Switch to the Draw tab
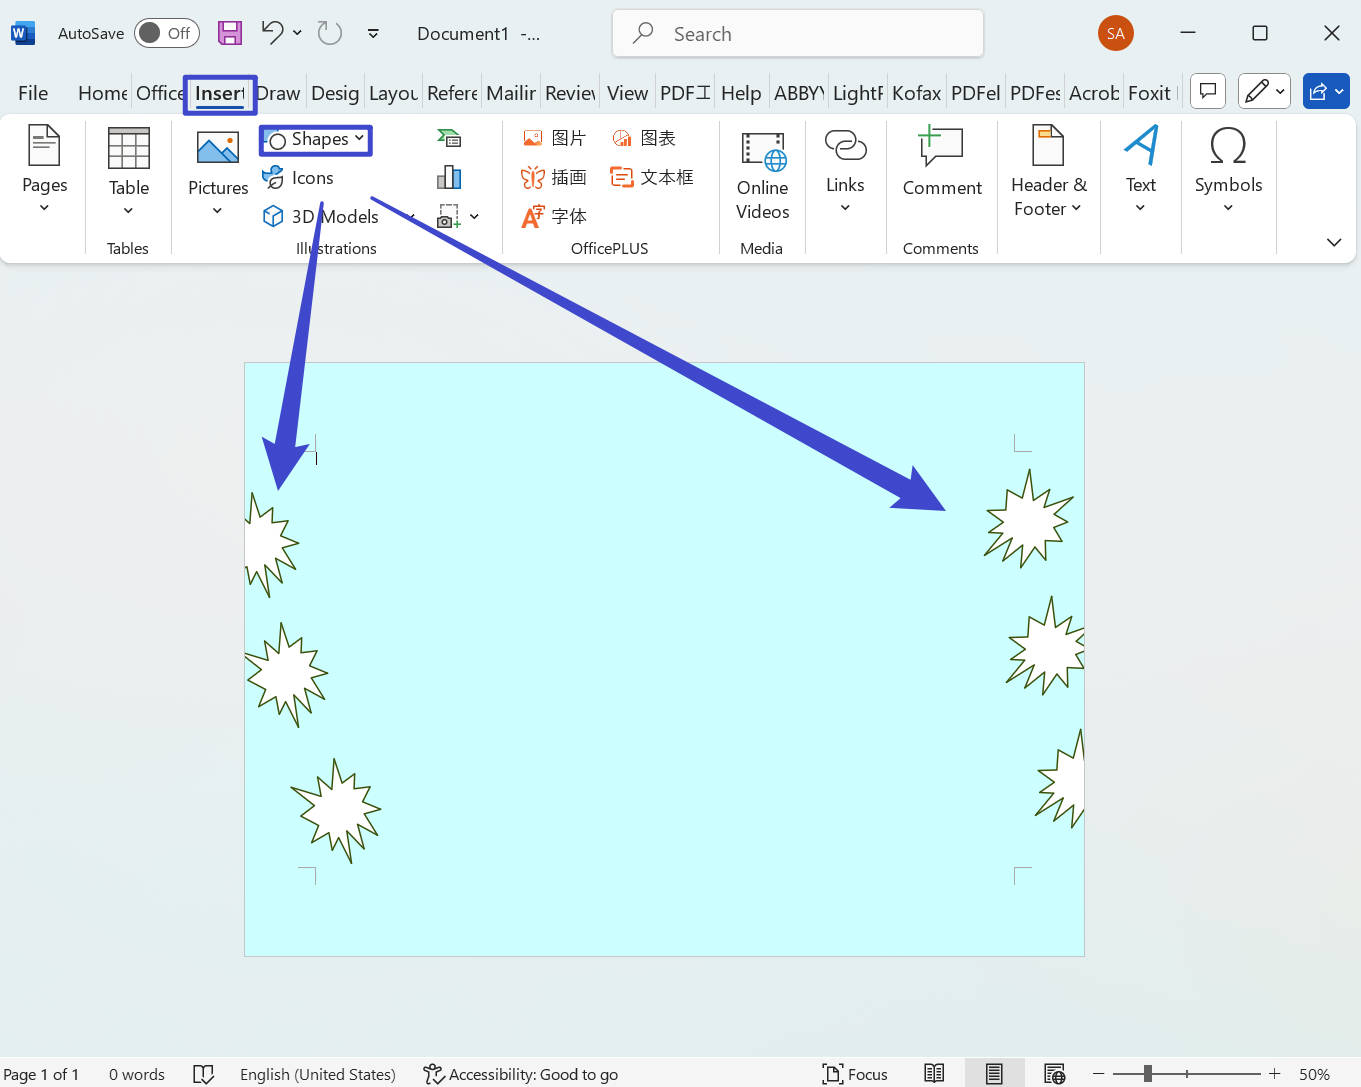The image size is (1361, 1087). [278, 93]
